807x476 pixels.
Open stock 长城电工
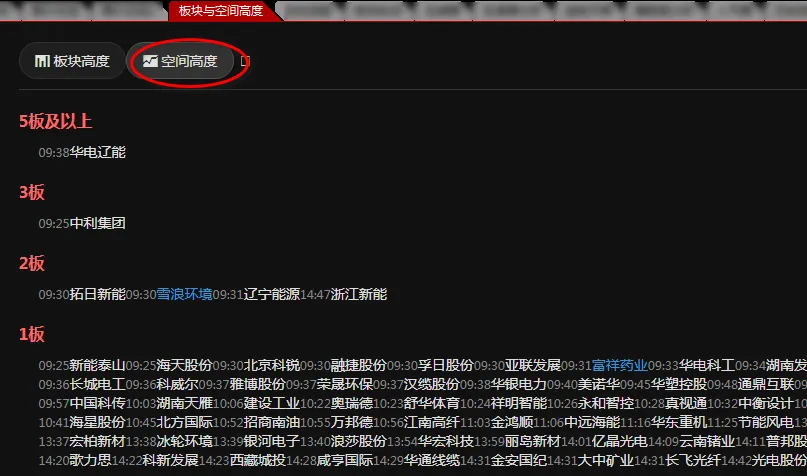coord(98,384)
